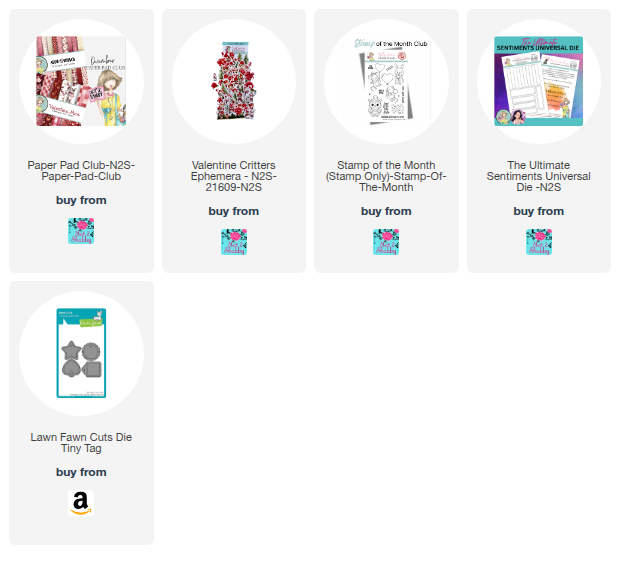Click Not 2 Shabby logo under Stamp of the Month
Viewport: 620px width, 566px height.
click(x=386, y=242)
